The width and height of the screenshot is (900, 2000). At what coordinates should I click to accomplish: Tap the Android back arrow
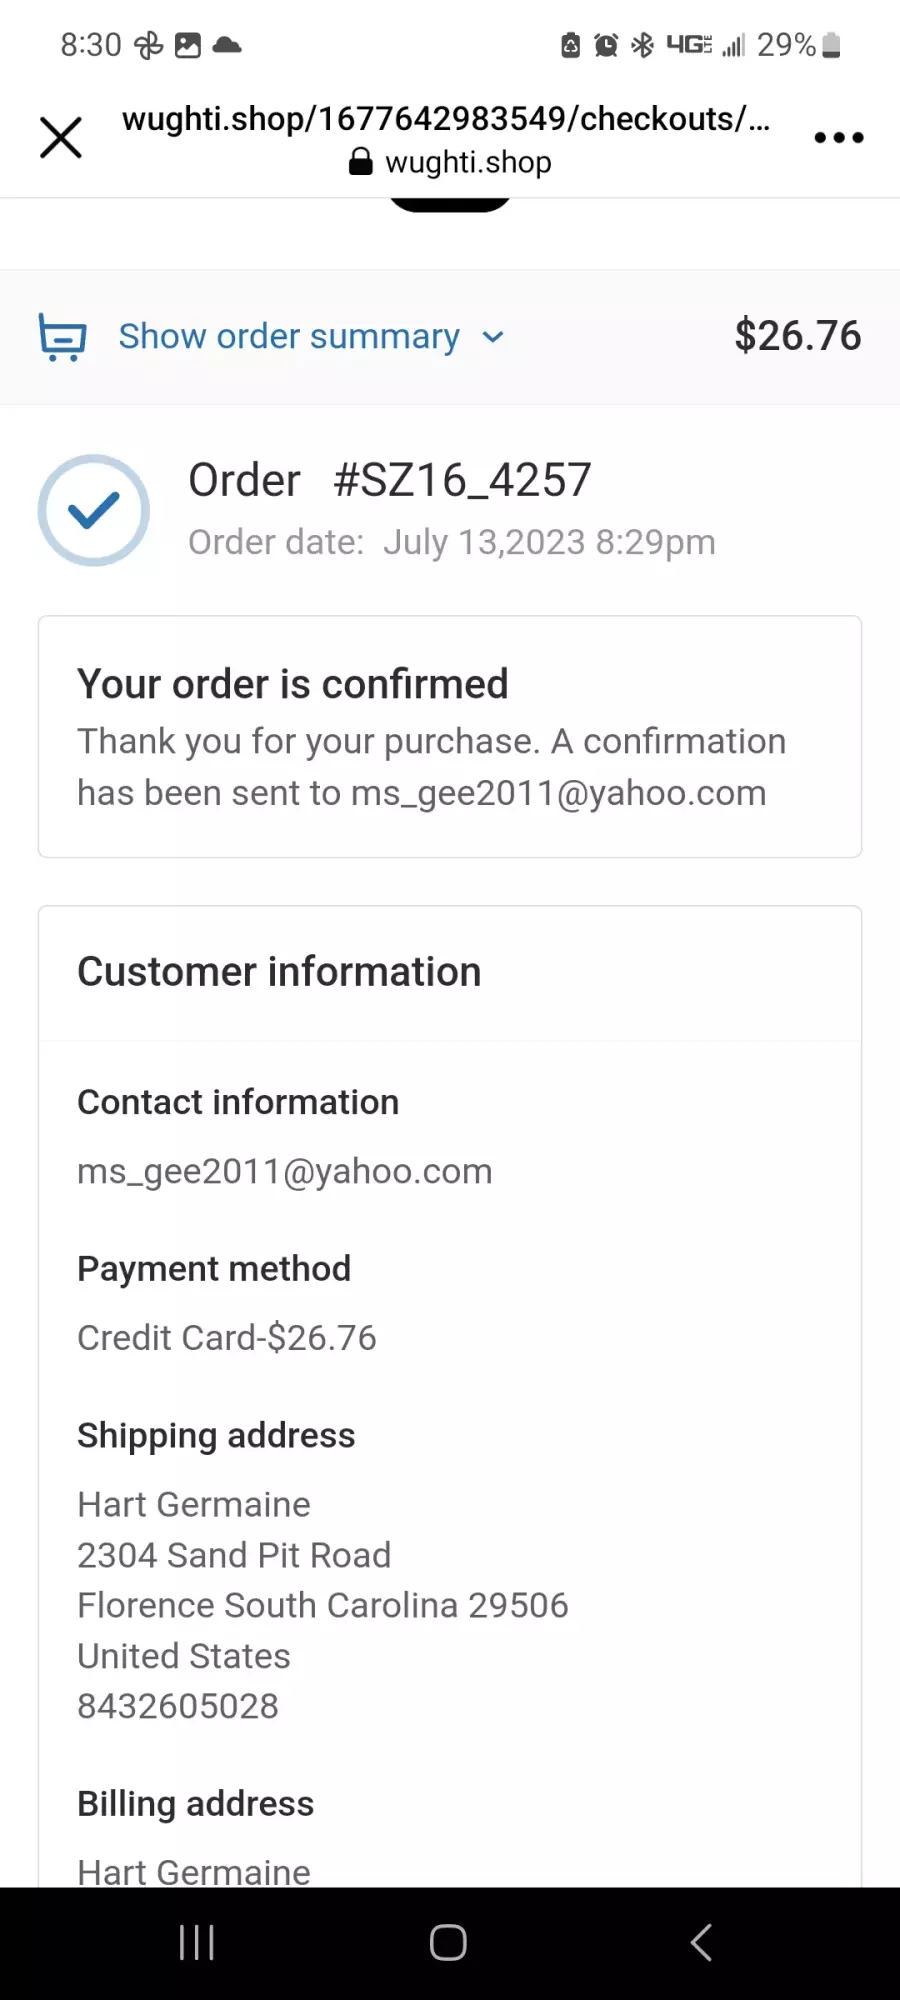coord(702,1943)
